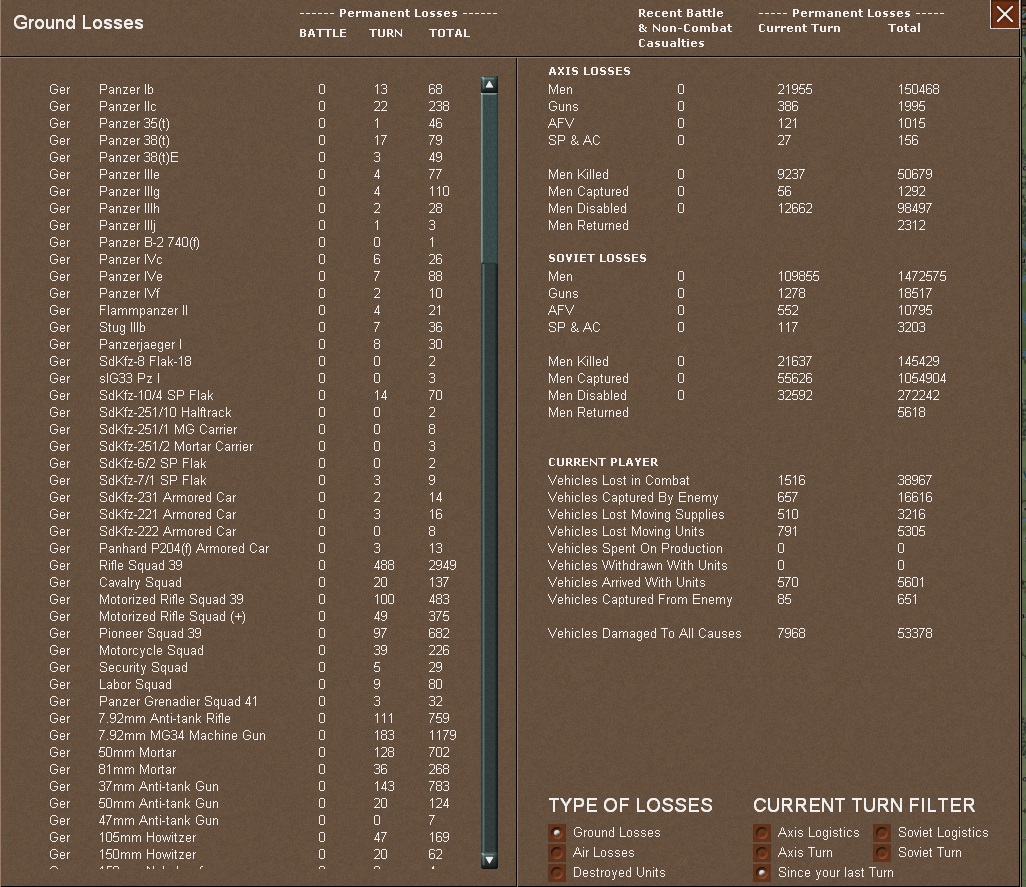
Task: Select the Panhard P204(f) Armored Car row
Action: coord(253,549)
